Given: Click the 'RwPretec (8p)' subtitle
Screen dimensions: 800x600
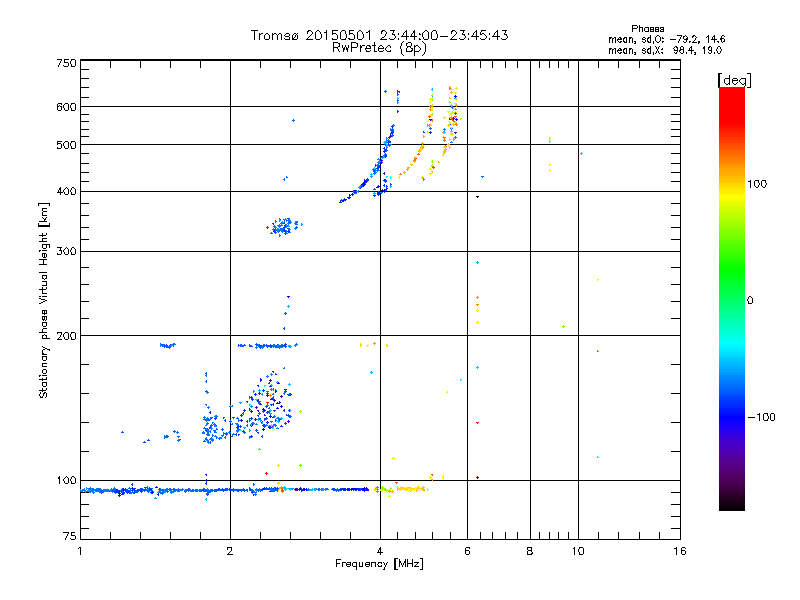Looking at the screenshot, I should pyautogui.click(x=379, y=48).
